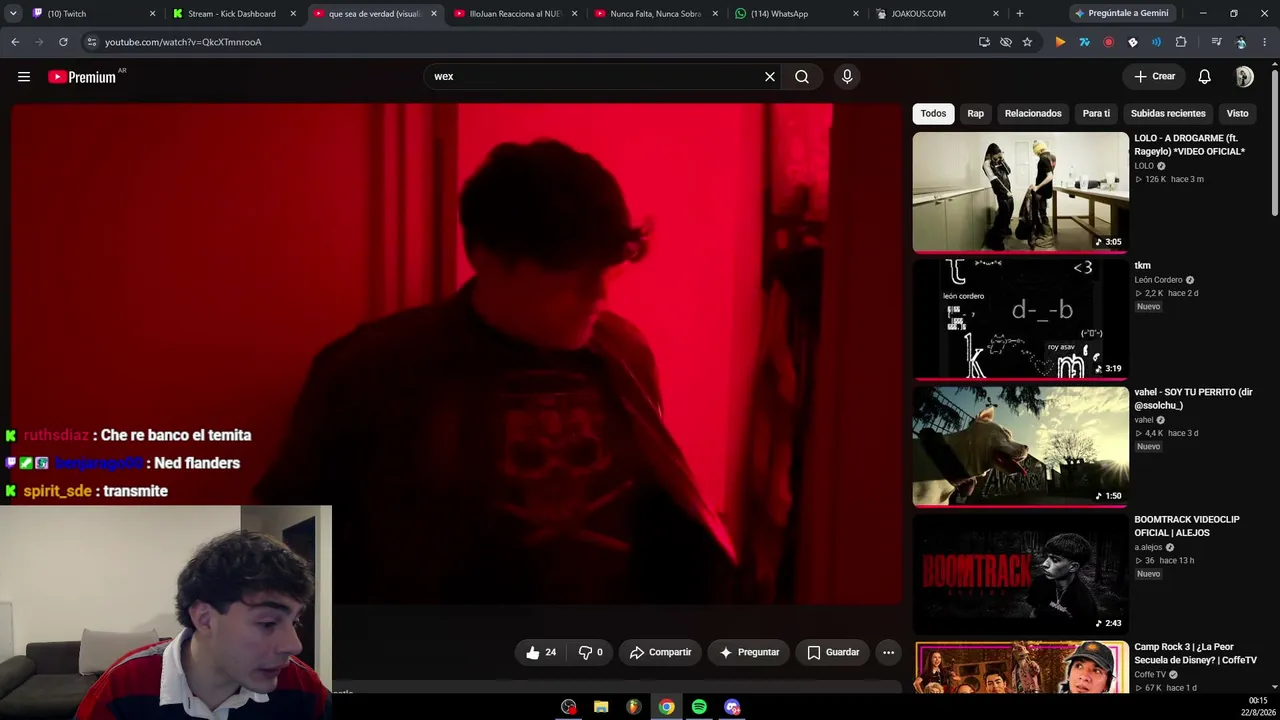
Task: Open a new browser tab
Action: point(1019,14)
